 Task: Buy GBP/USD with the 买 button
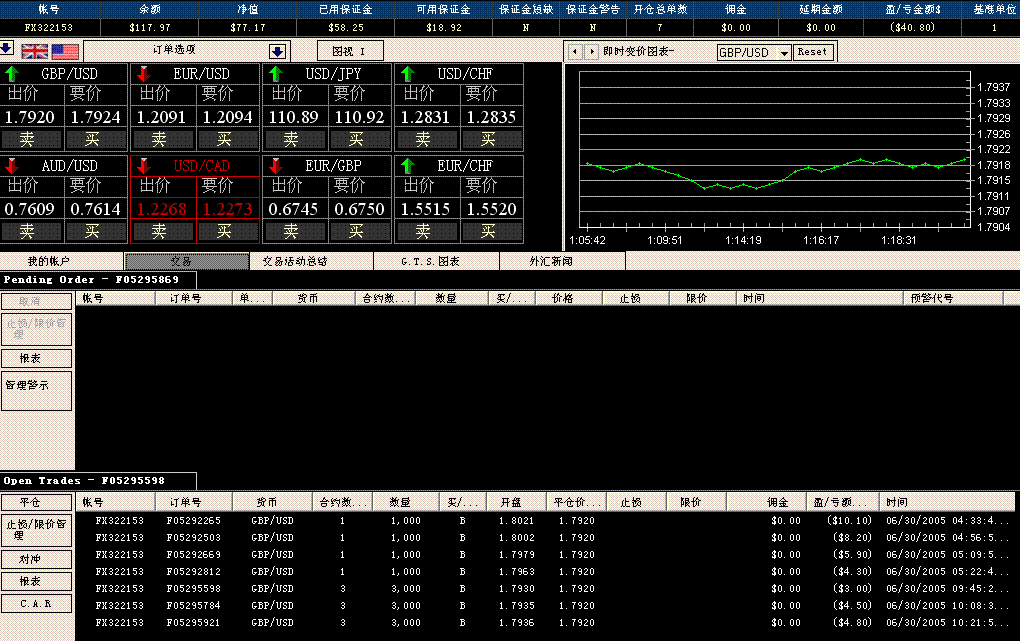(96, 139)
